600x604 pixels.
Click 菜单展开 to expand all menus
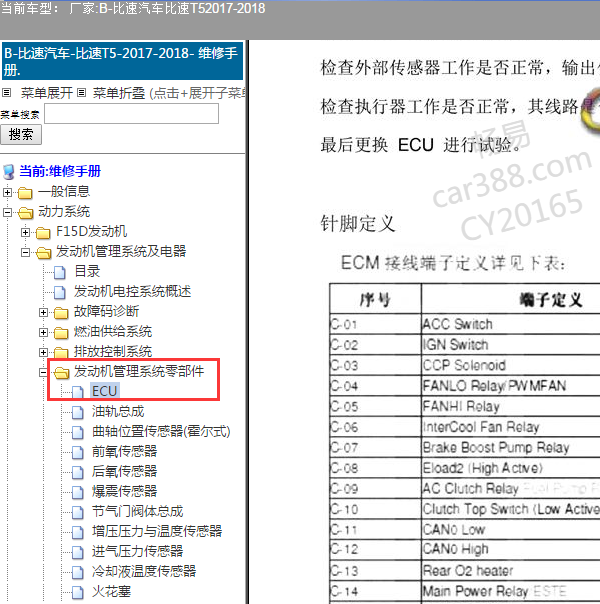tap(47, 93)
